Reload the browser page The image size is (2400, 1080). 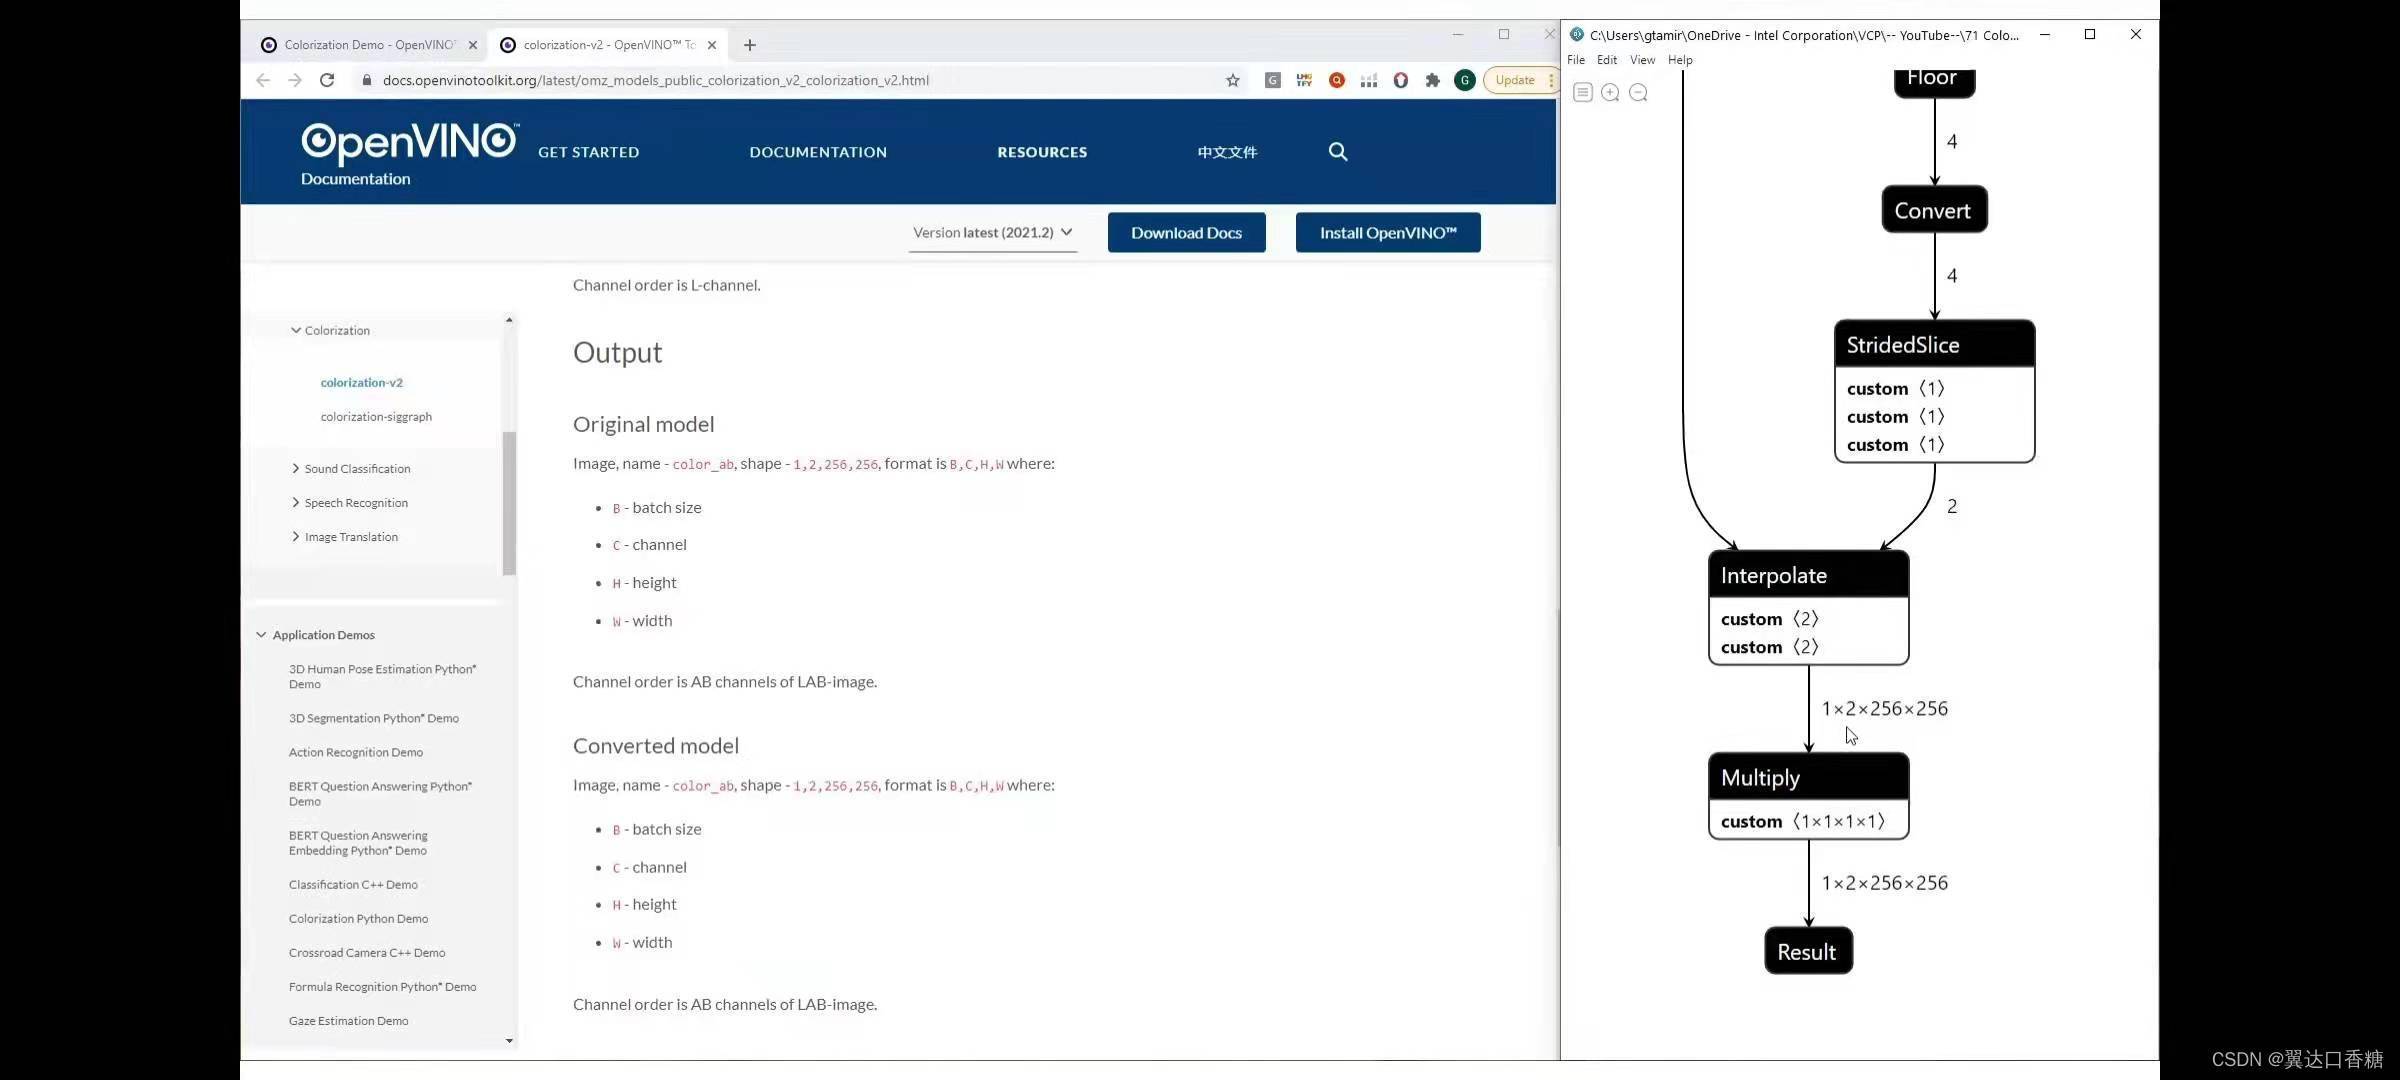point(327,80)
